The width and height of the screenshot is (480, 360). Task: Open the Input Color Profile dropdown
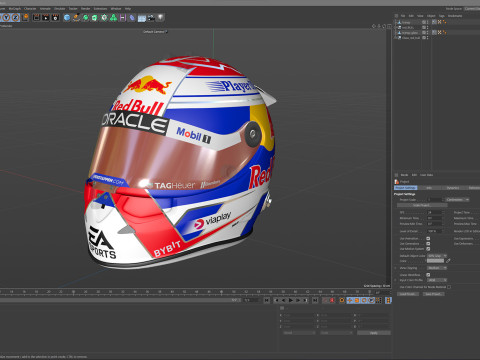[437, 280]
